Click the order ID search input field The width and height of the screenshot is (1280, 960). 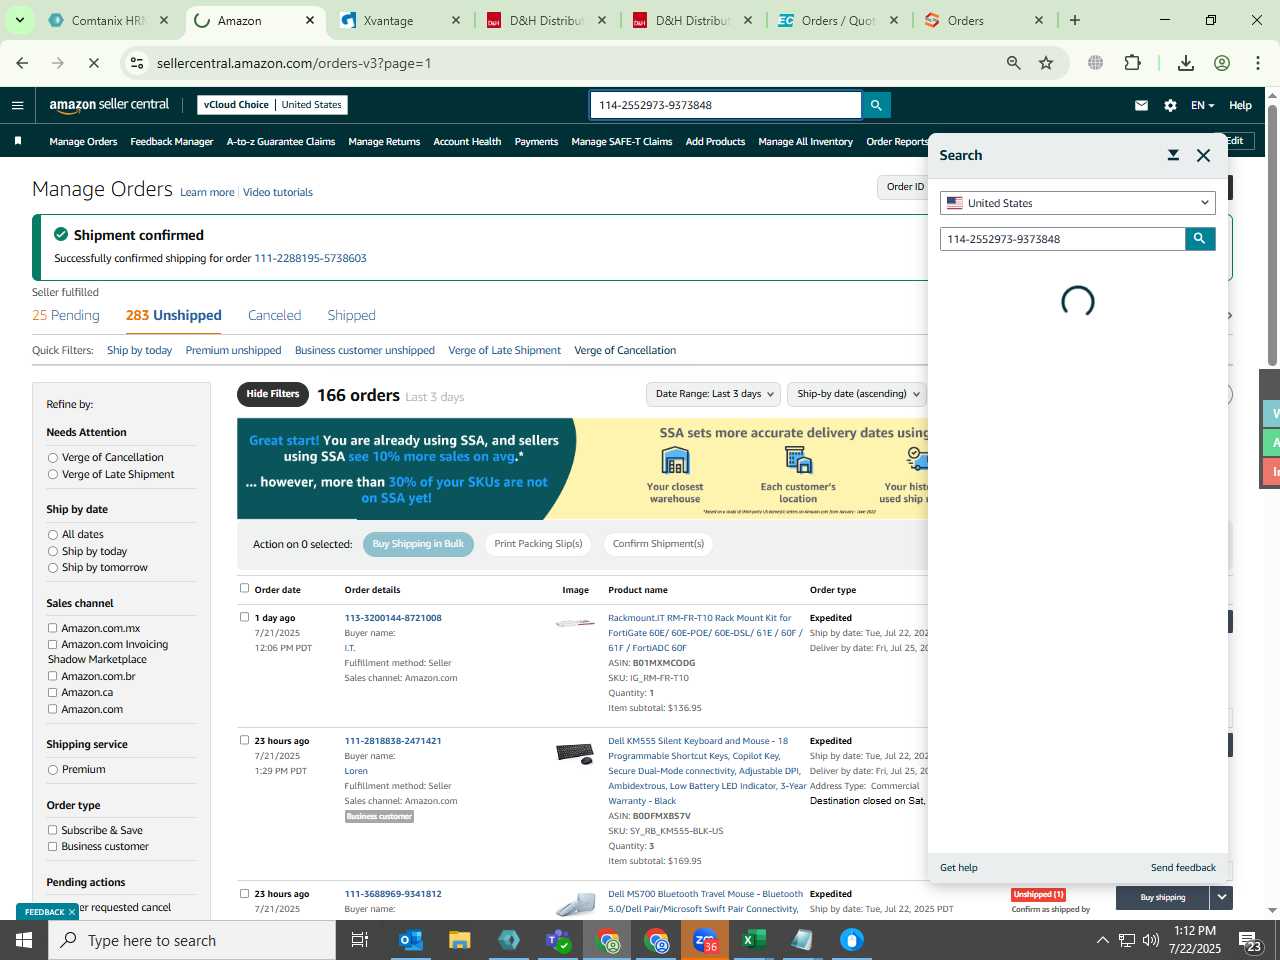[x=726, y=105]
